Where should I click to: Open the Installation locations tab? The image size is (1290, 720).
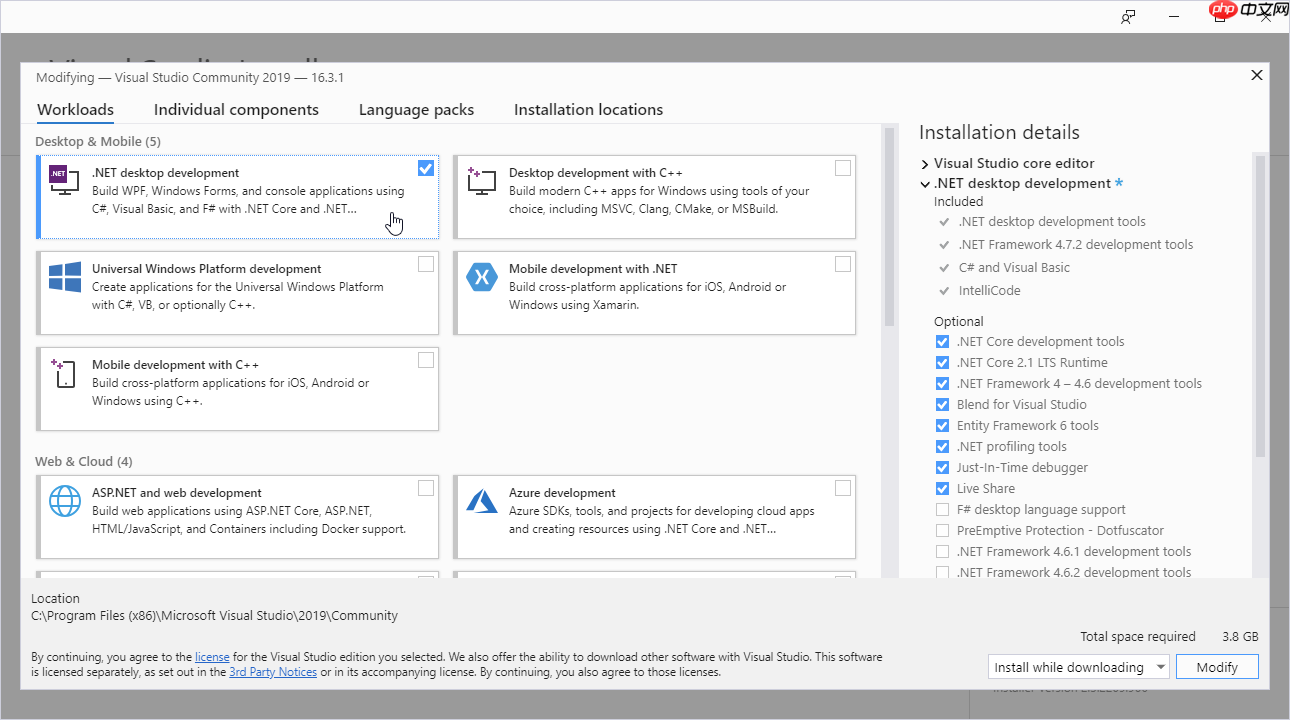coord(588,110)
